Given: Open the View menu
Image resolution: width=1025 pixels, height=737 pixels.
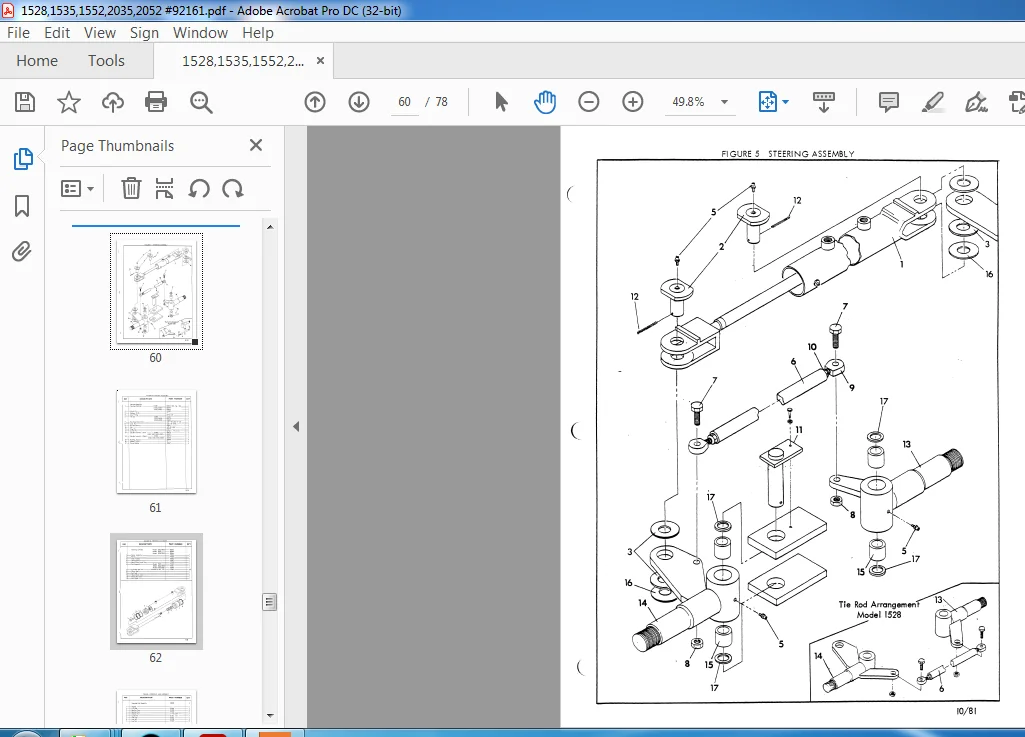Looking at the screenshot, I should tap(99, 33).
